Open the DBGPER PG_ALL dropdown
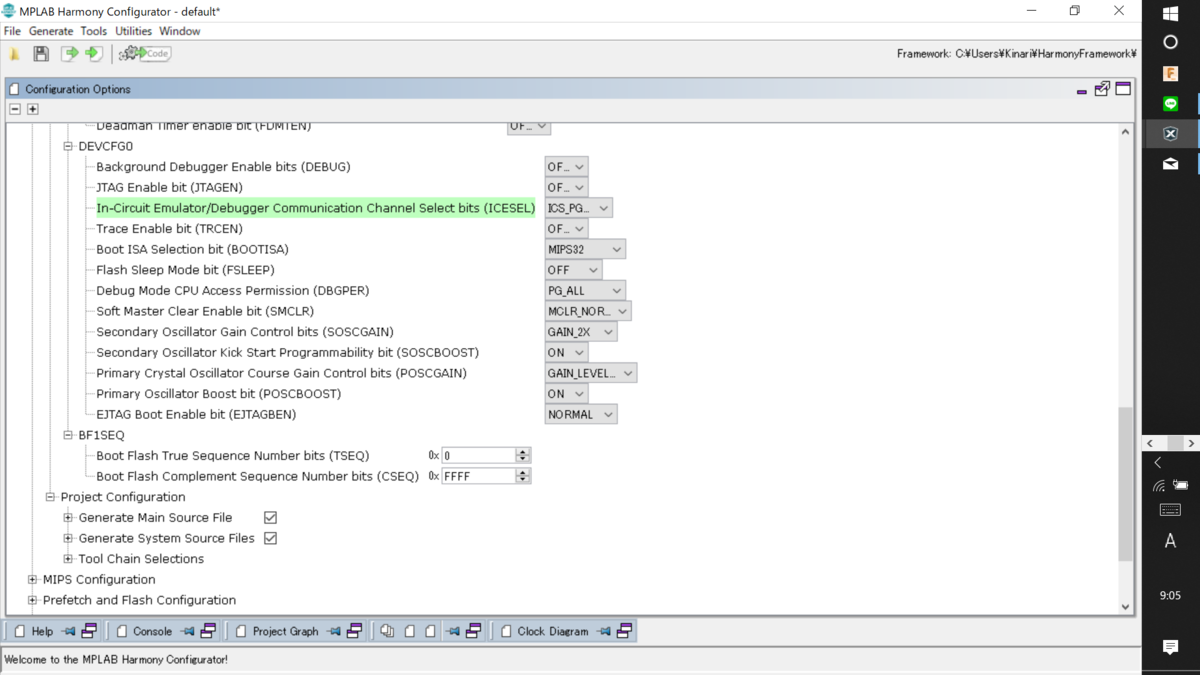Viewport: 1200px width, 675px height. (585, 291)
